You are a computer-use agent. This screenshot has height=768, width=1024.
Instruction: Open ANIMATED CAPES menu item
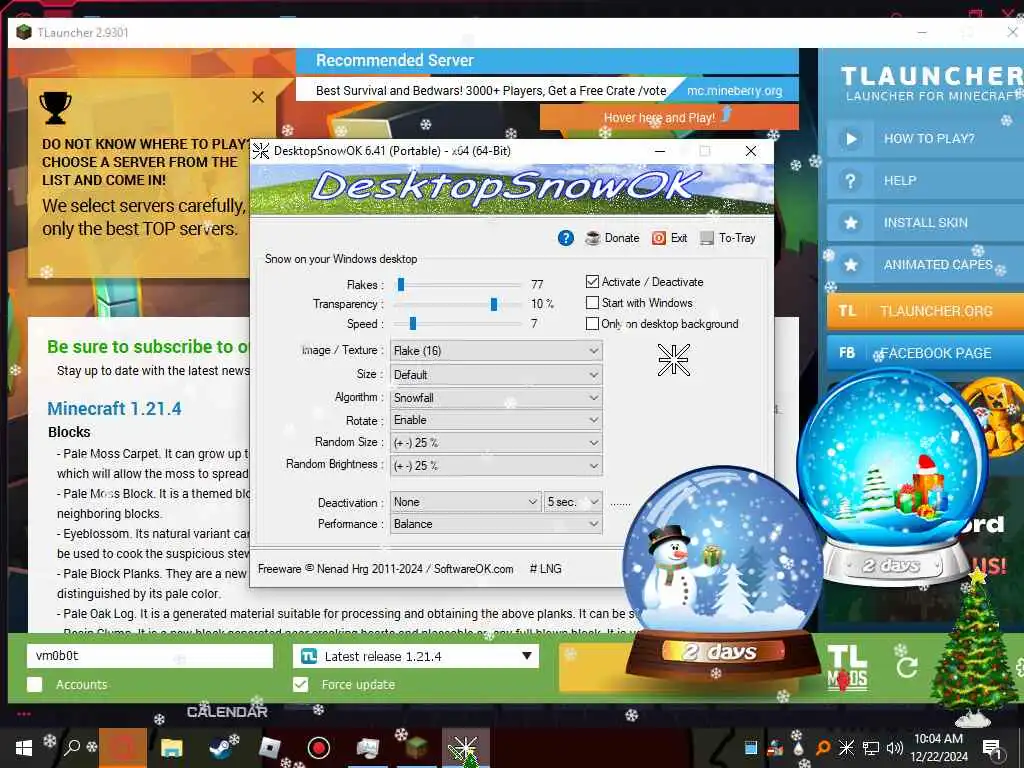click(x=925, y=264)
